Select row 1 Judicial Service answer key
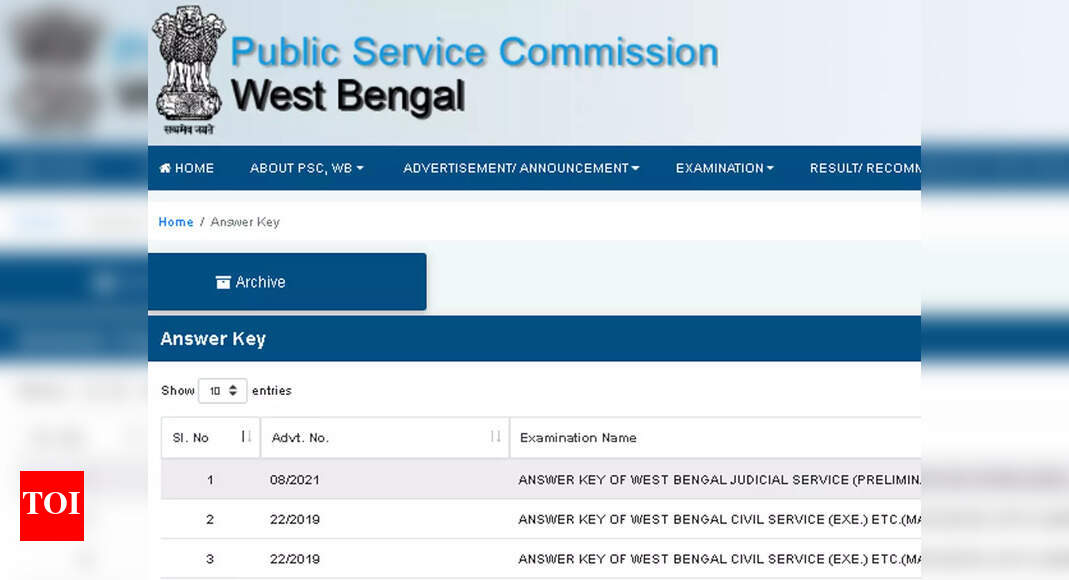This screenshot has width=1069, height=580. (x=541, y=480)
